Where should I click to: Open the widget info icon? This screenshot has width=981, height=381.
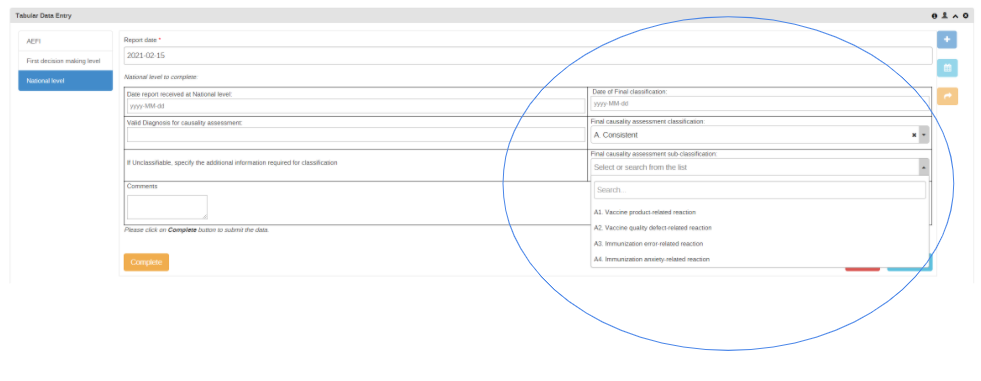(935, 16)
